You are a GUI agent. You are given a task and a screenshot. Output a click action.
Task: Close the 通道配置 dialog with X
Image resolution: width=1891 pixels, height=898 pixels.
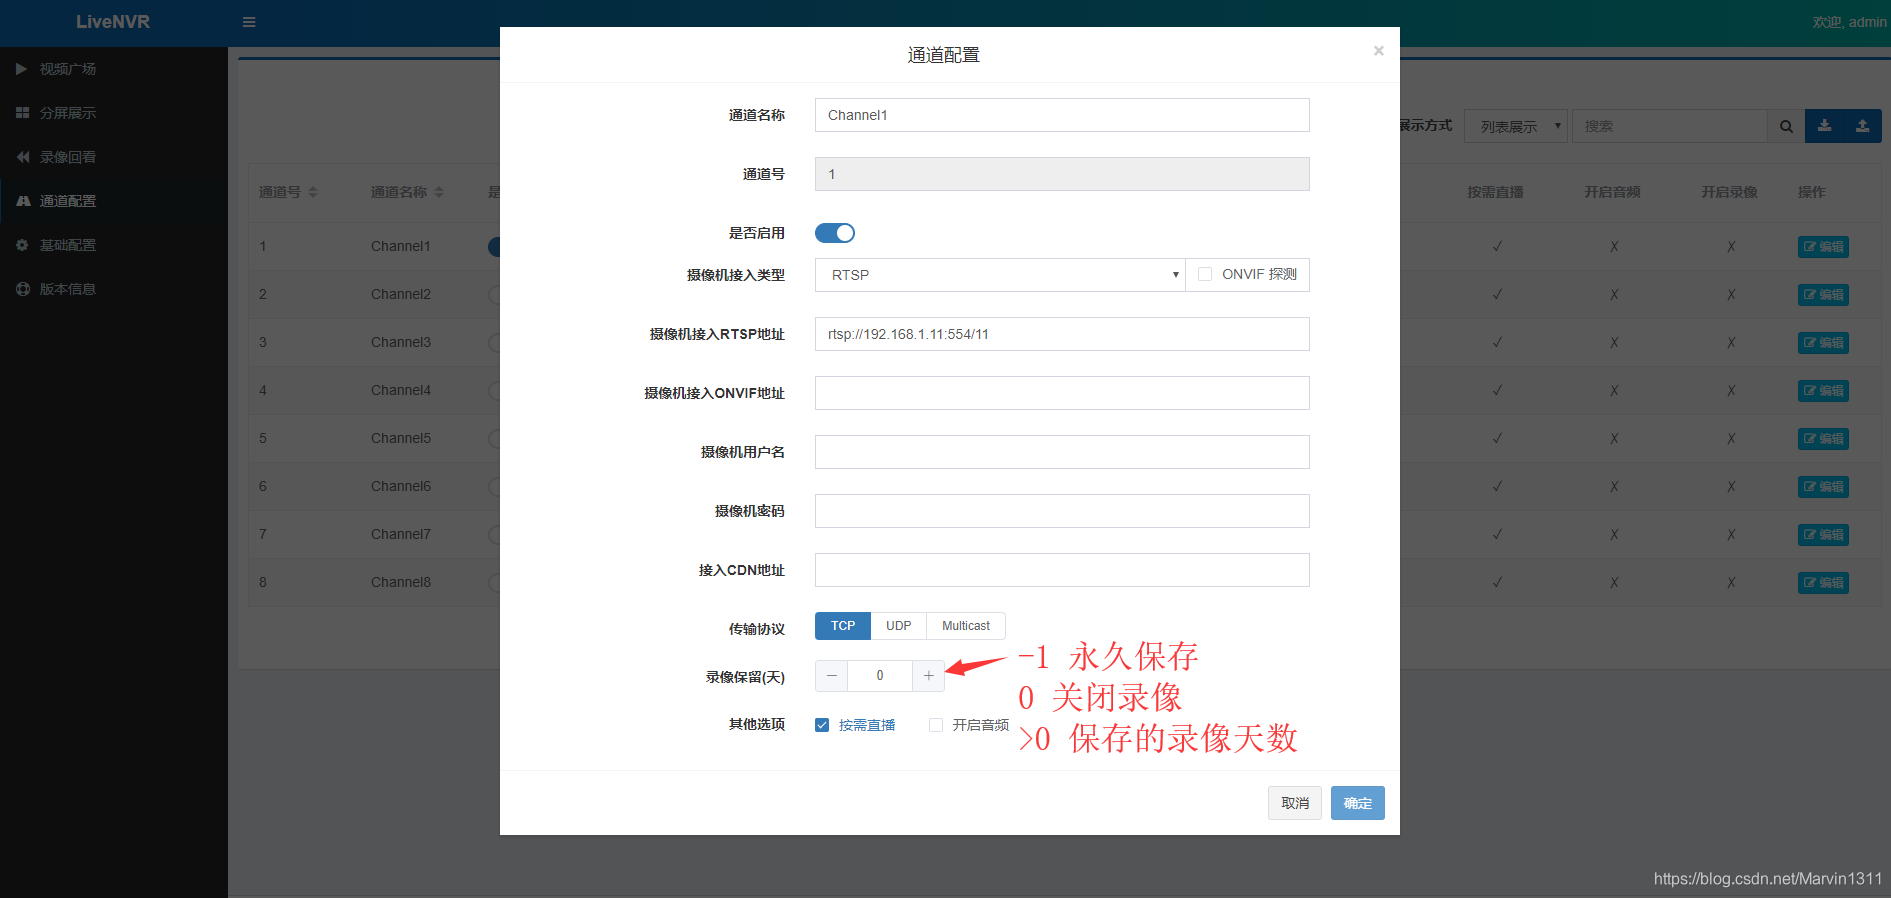(1379, 50)
